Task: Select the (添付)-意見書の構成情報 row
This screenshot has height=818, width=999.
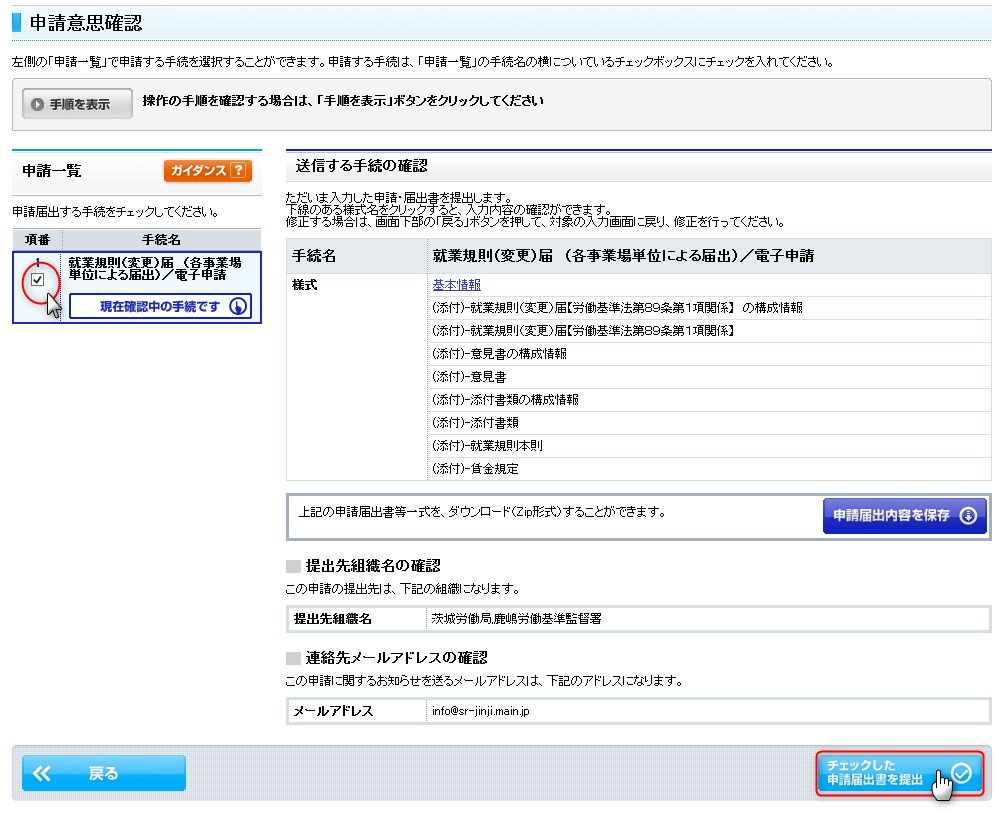Action: (x=499, y=354)
